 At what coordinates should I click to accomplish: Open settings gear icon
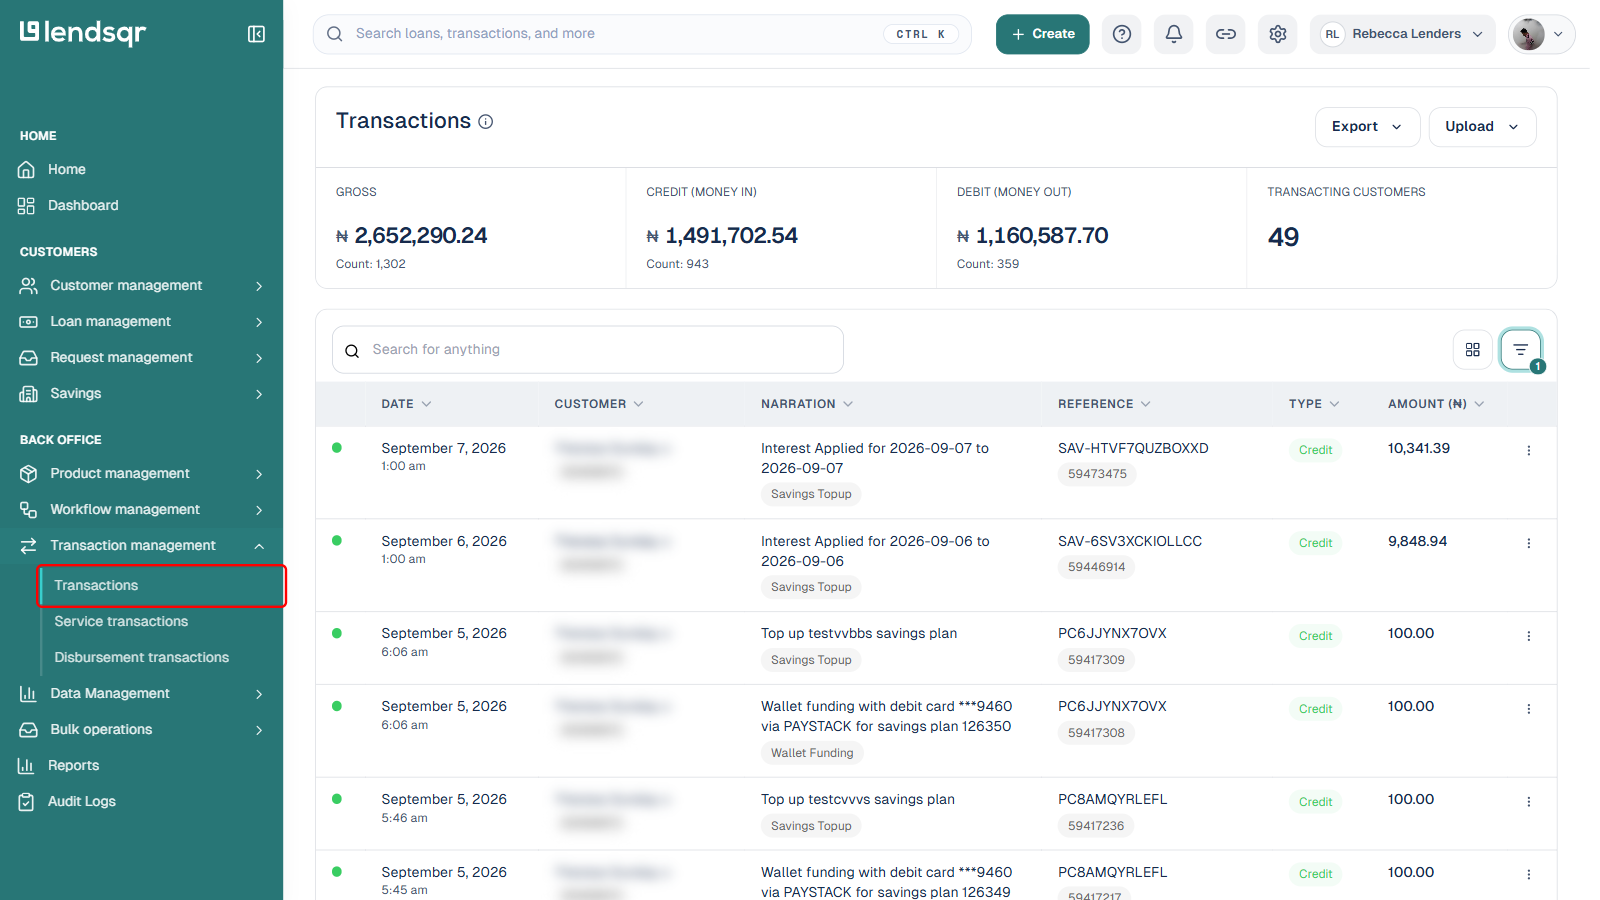tap(1278, 34)
